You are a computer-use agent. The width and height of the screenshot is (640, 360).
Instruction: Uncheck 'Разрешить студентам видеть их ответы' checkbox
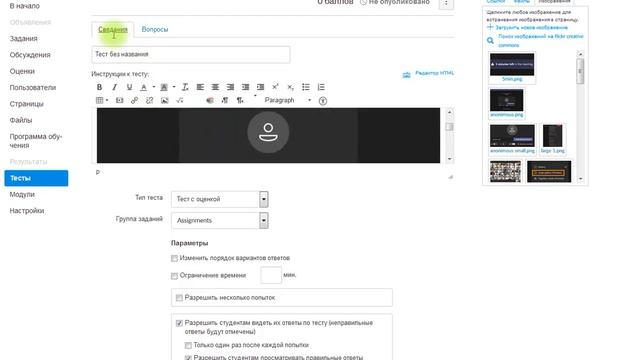tap(179, 323)
